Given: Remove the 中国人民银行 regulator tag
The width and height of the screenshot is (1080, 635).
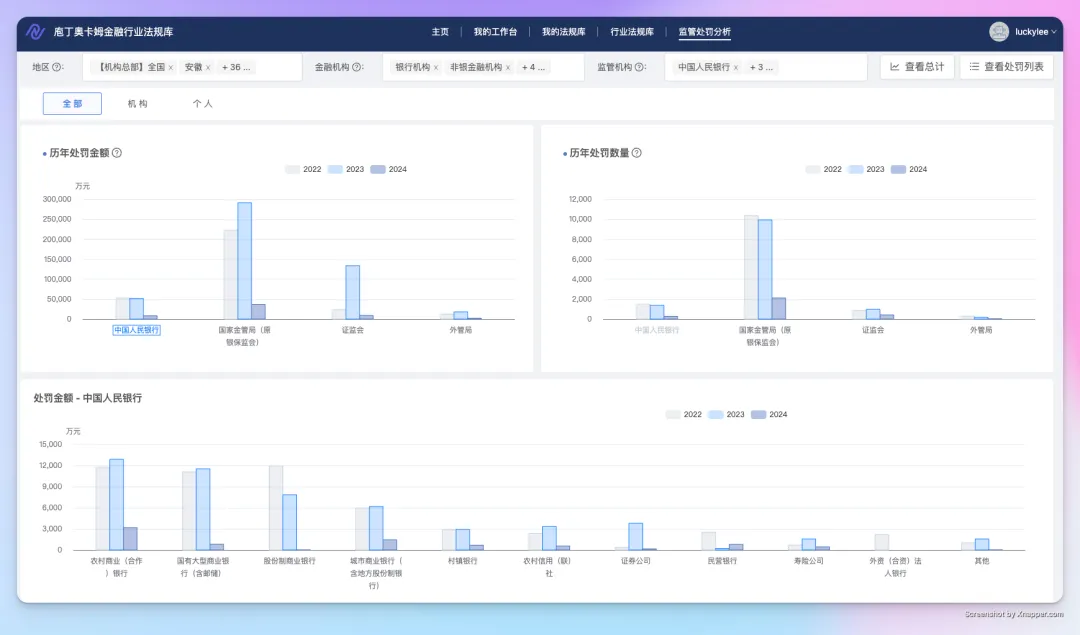Looking at the screenshot, I should pos(736,67).
